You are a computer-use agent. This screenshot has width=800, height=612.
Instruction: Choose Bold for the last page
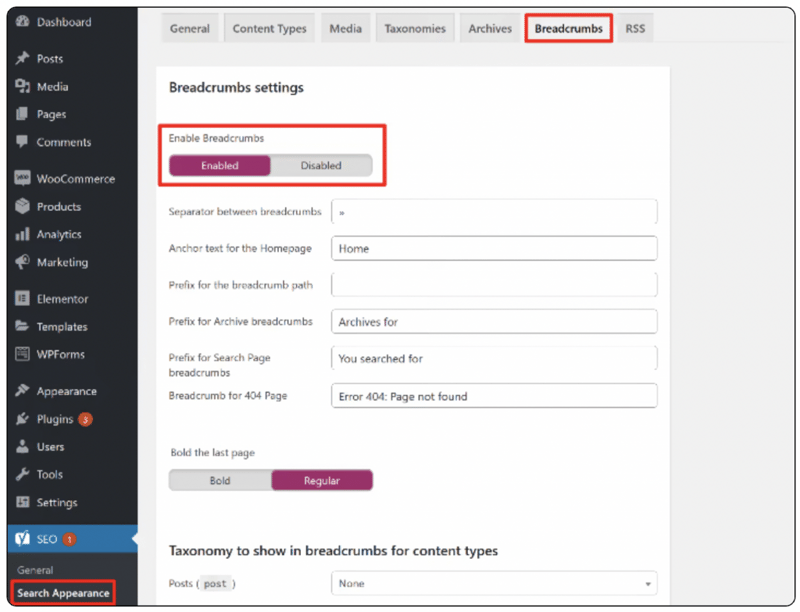tap(220, 480)
